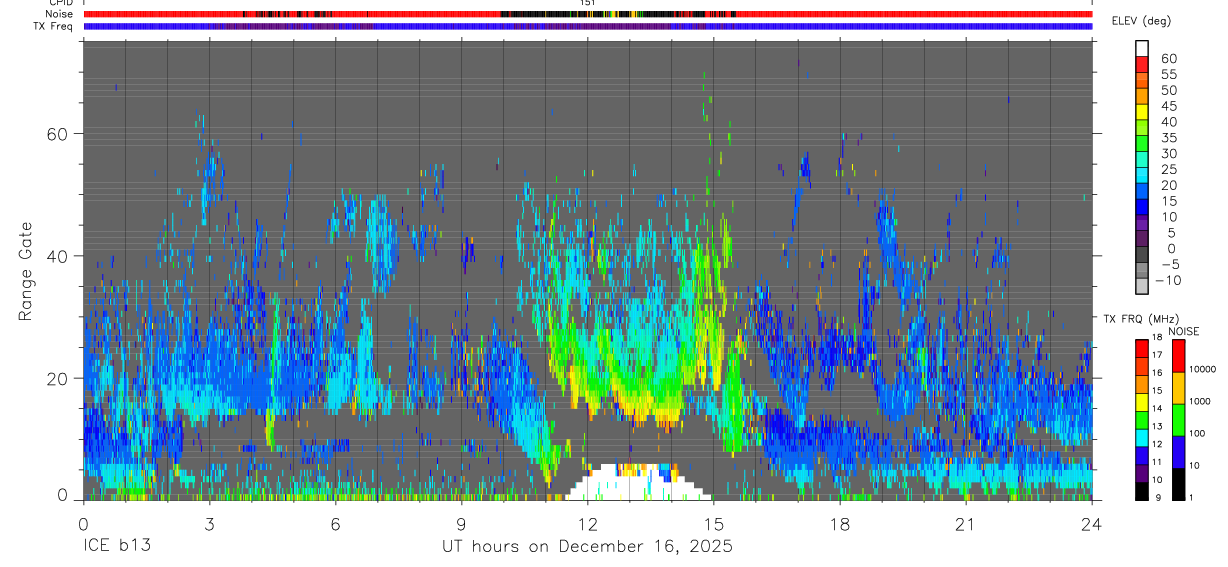Click the '21' hour label on the time axis
Screen dimensions: 1228x567
click(965, 524)
